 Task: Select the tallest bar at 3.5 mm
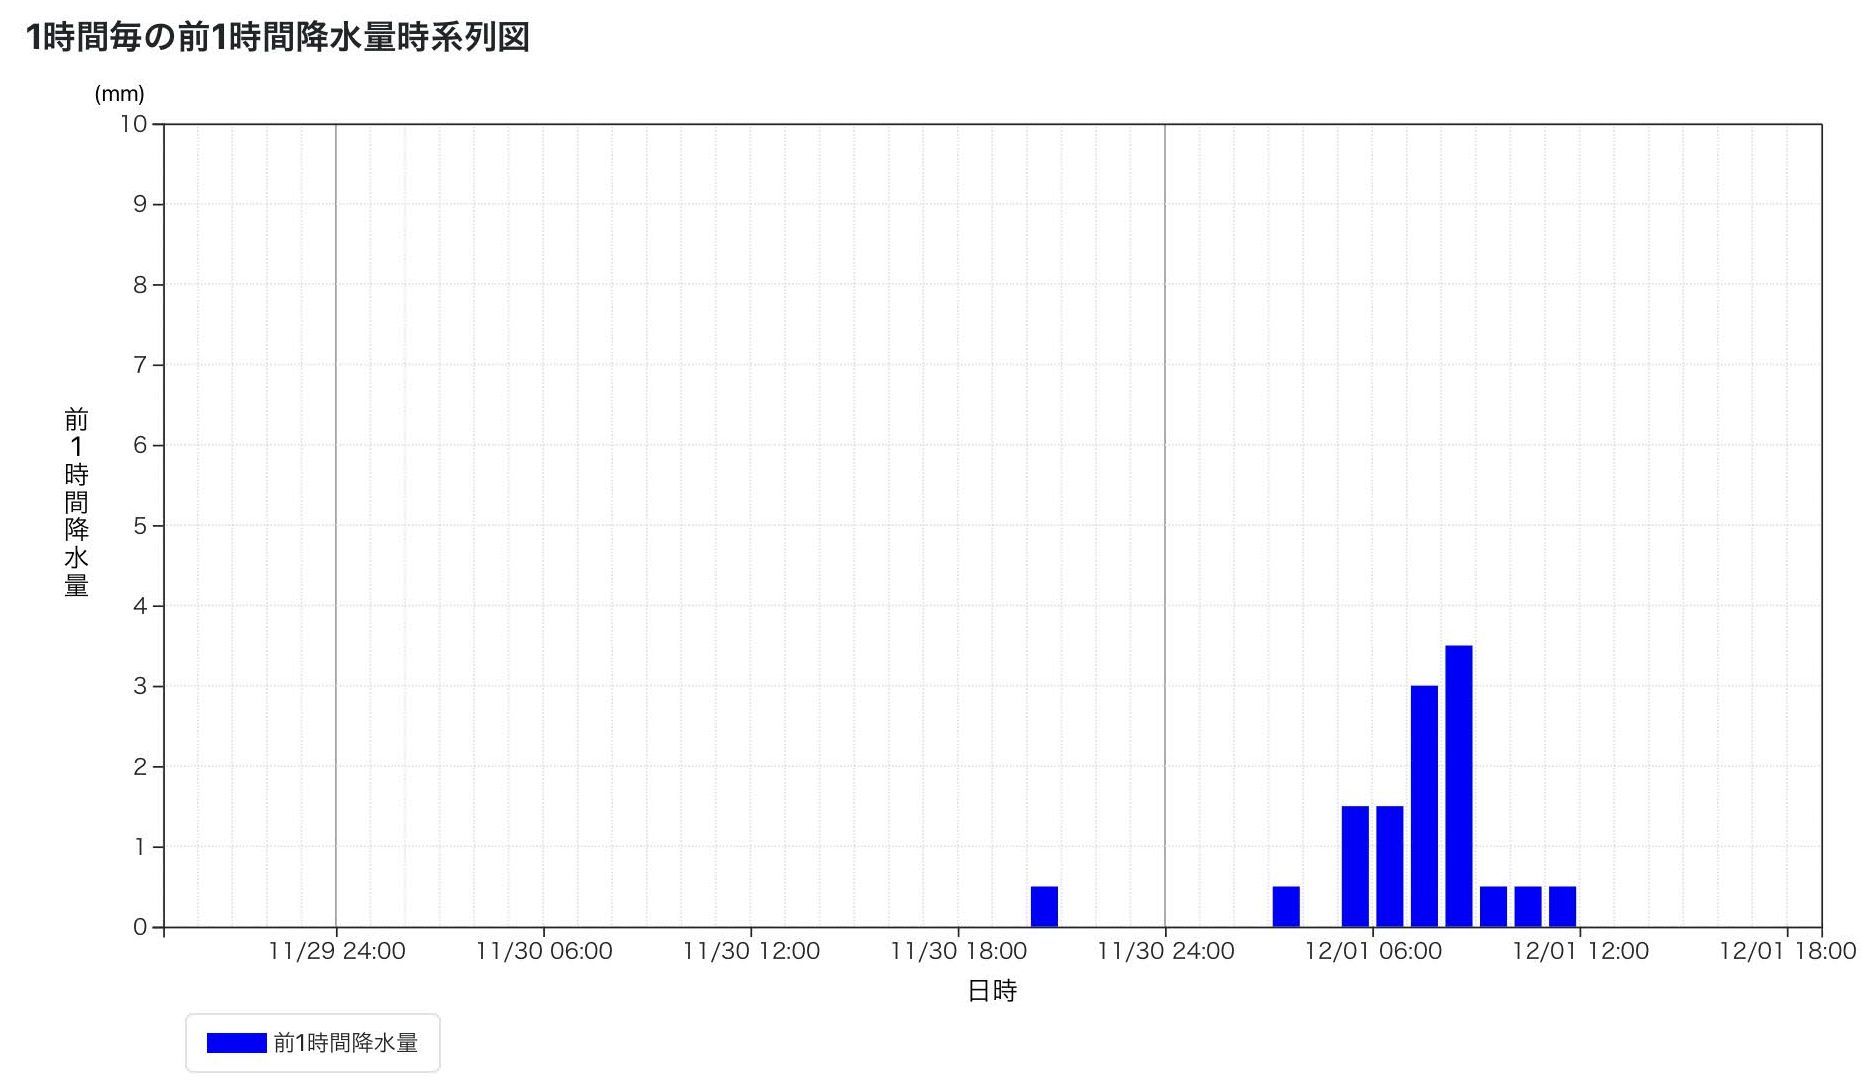(x=1459, y=786)
